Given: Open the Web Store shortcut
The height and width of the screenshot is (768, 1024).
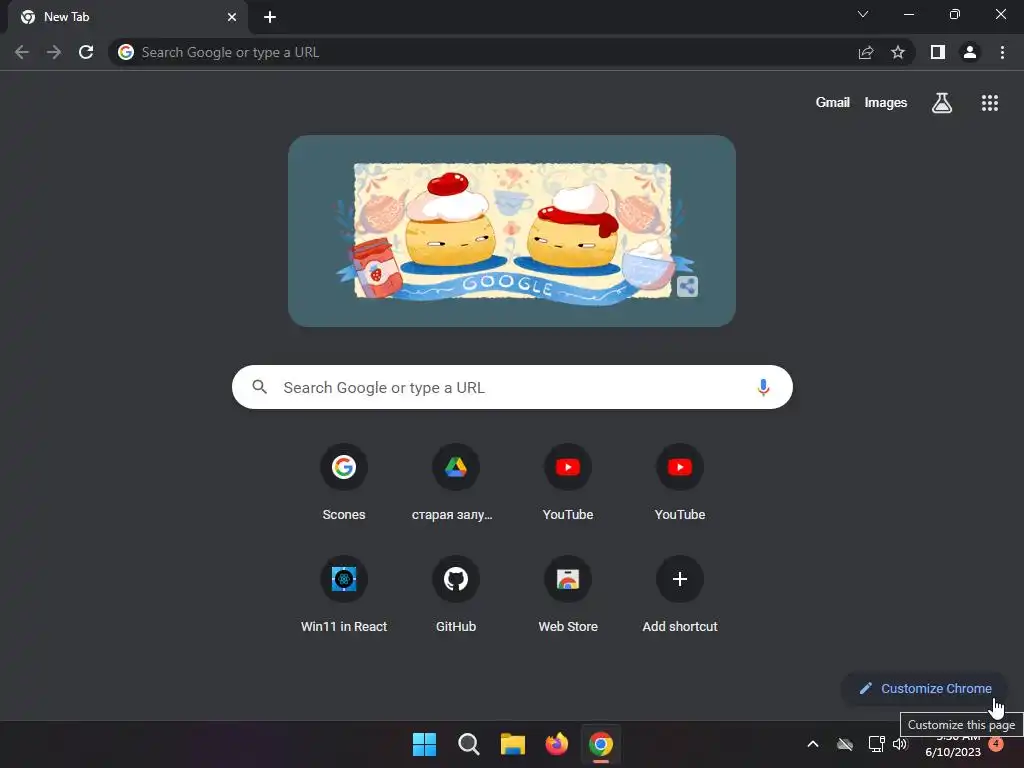Looking at the screenshot, I should coord(568,594).
